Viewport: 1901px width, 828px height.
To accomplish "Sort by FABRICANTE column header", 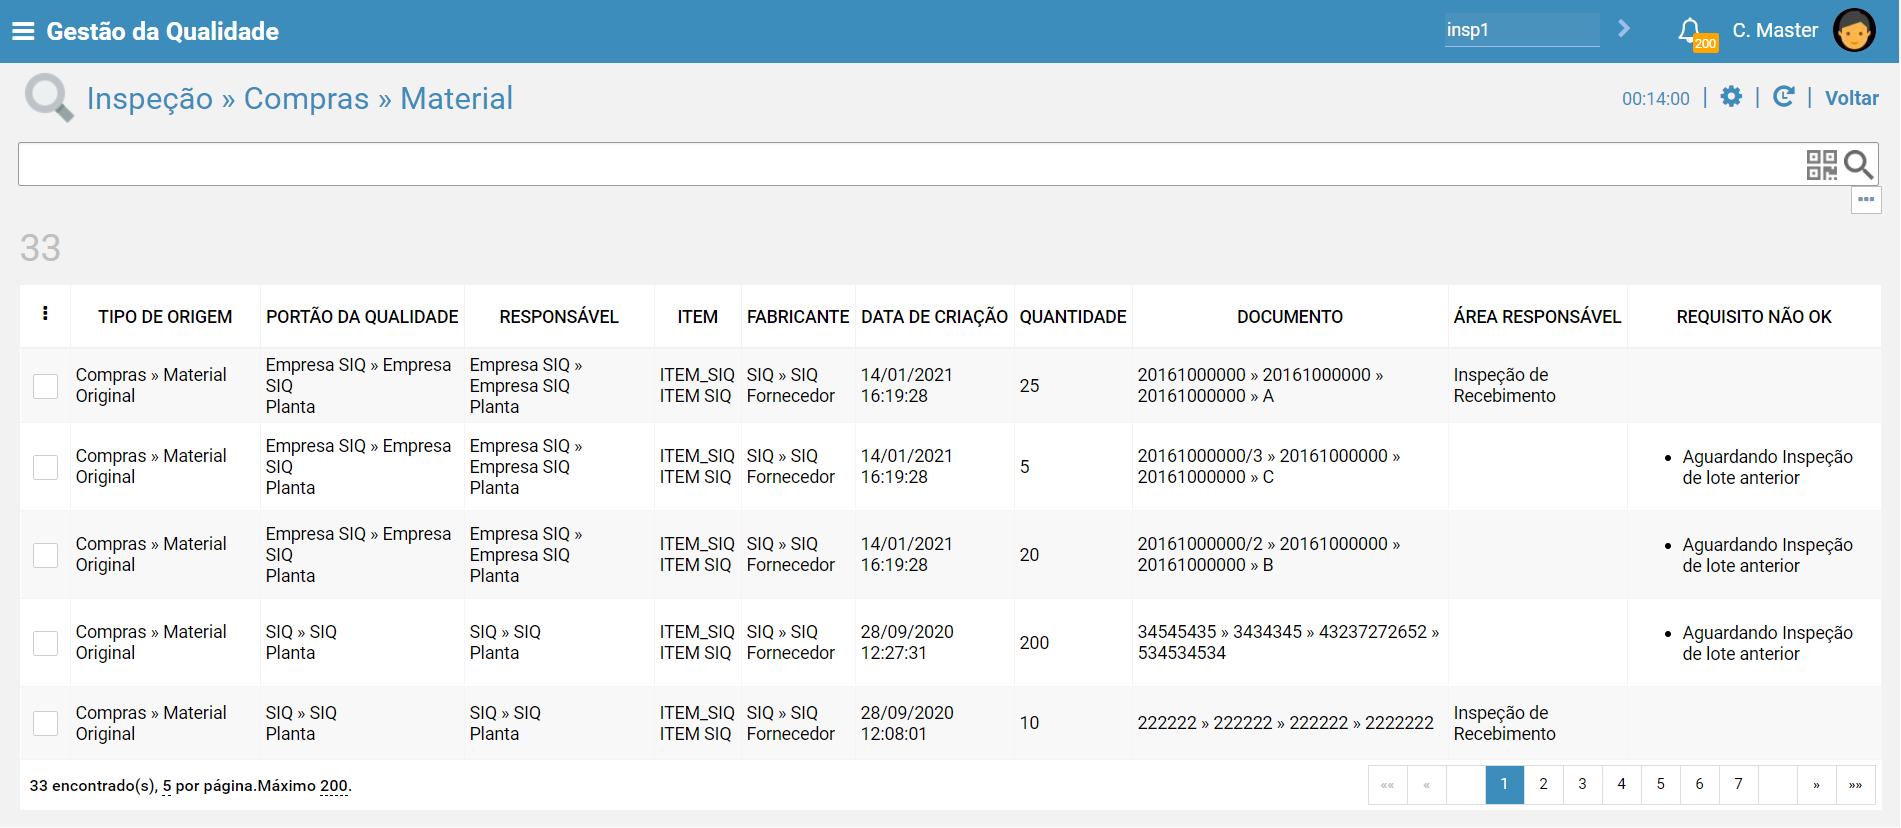I will 798,317.
